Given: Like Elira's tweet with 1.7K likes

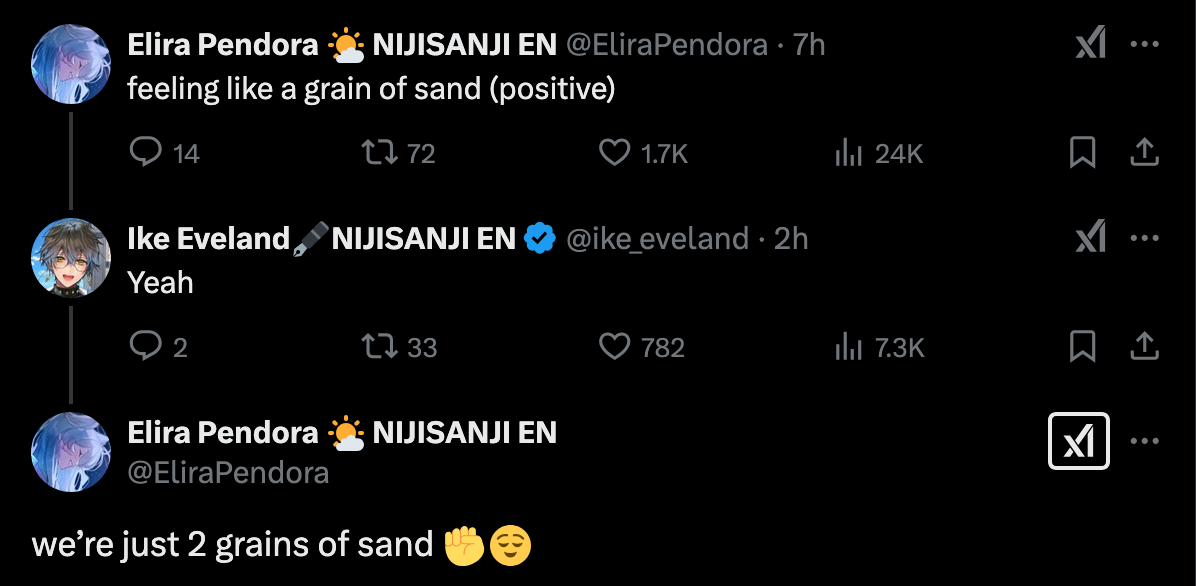Looking at the screenshot, I should (x=613, y=152).
